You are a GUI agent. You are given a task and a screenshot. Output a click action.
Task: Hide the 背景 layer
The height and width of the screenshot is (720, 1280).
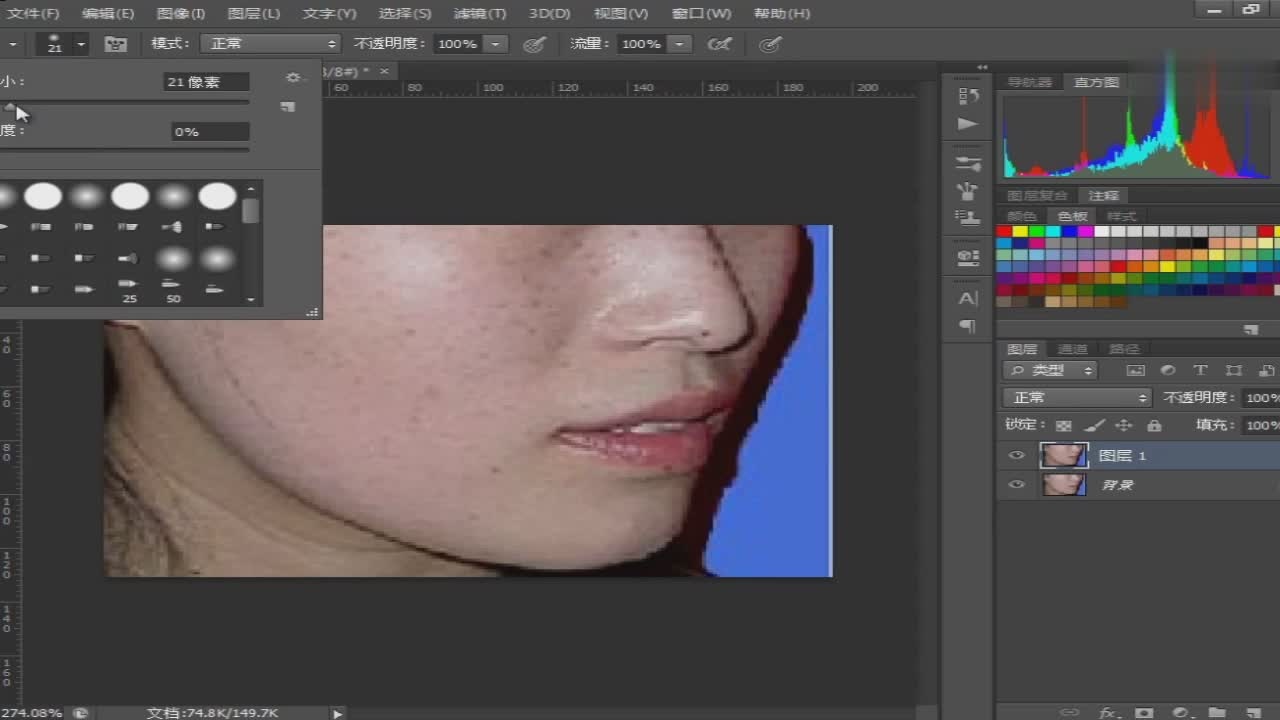[x=1017, y=485]
